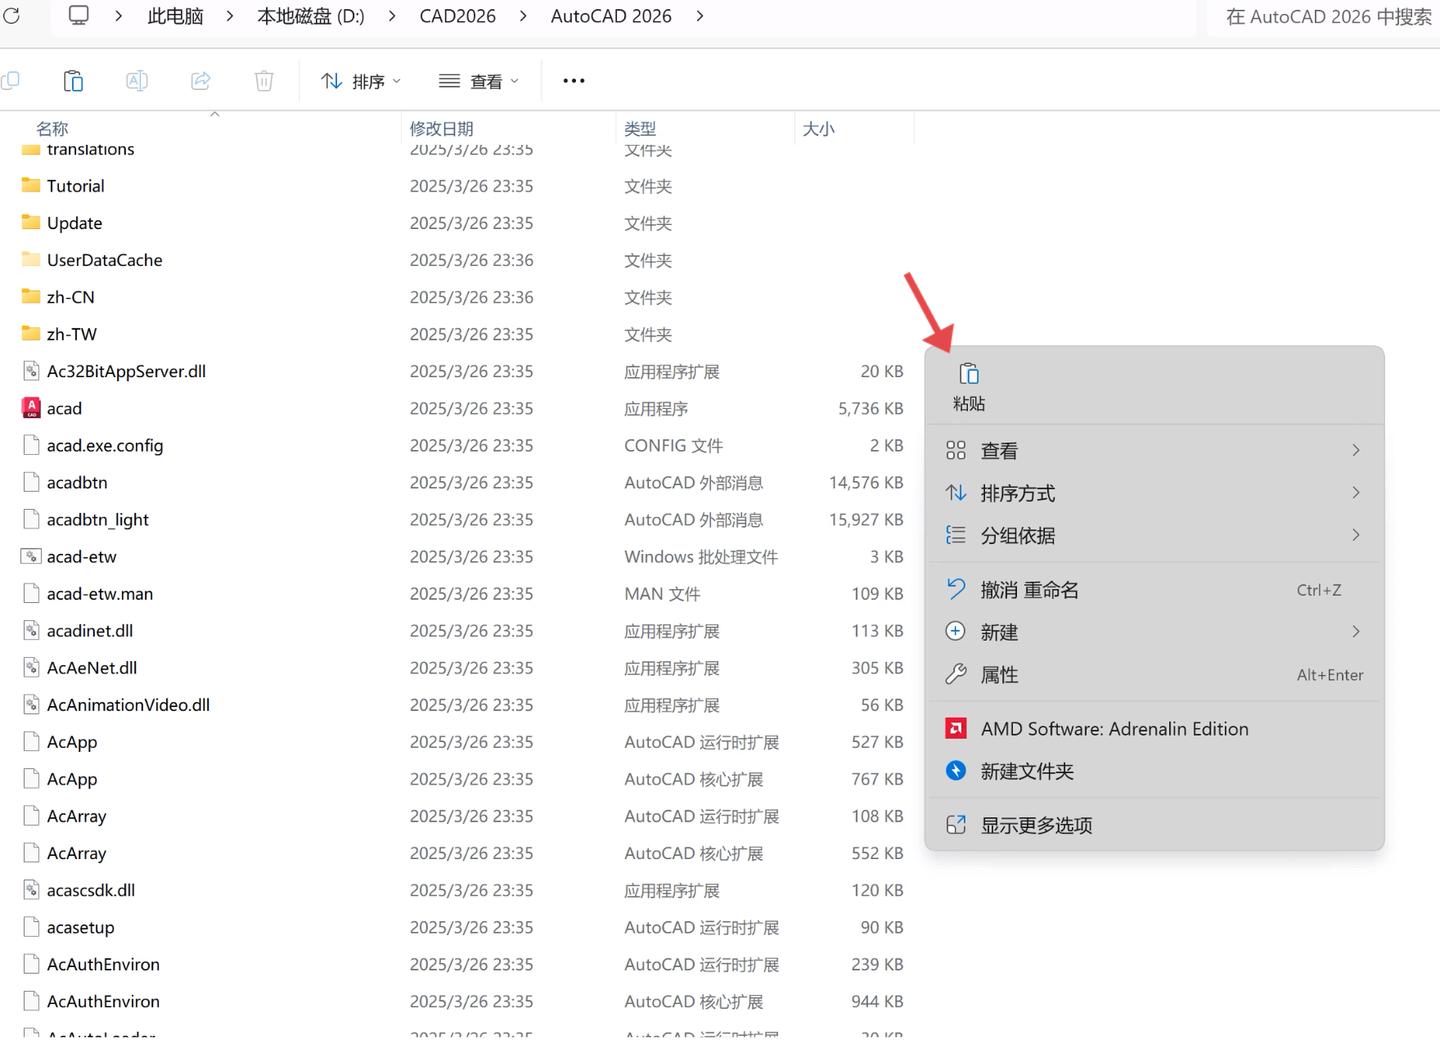Click the copy icon in the toolbar
Viewport: 1440px width, 1044px height.
(10, 81)
